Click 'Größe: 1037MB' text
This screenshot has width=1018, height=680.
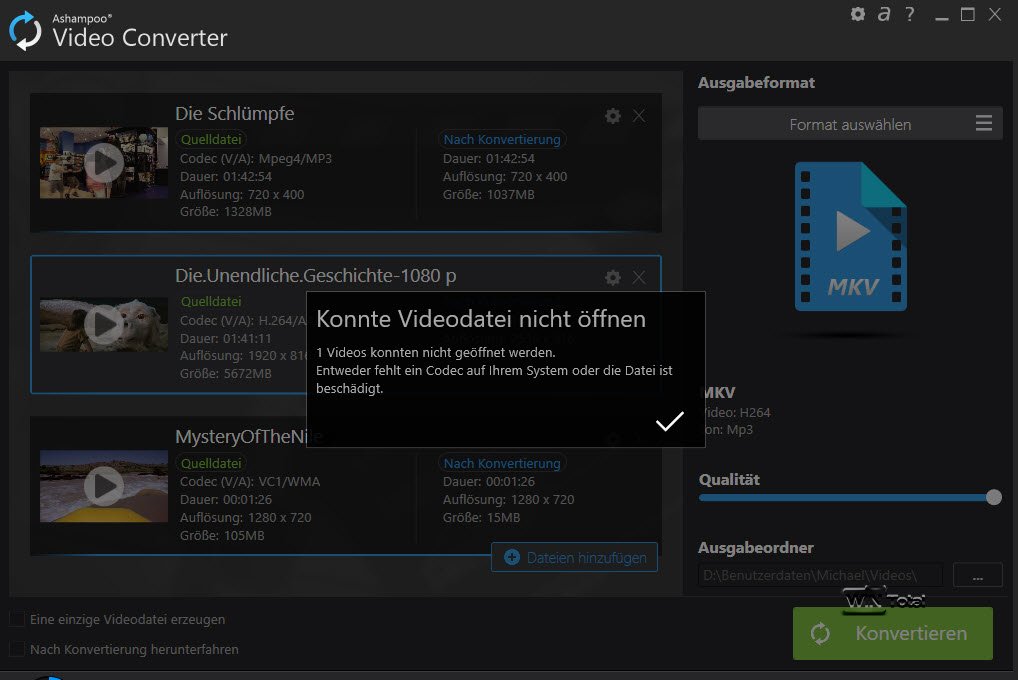pyautogui.click(x=488, y=194)
